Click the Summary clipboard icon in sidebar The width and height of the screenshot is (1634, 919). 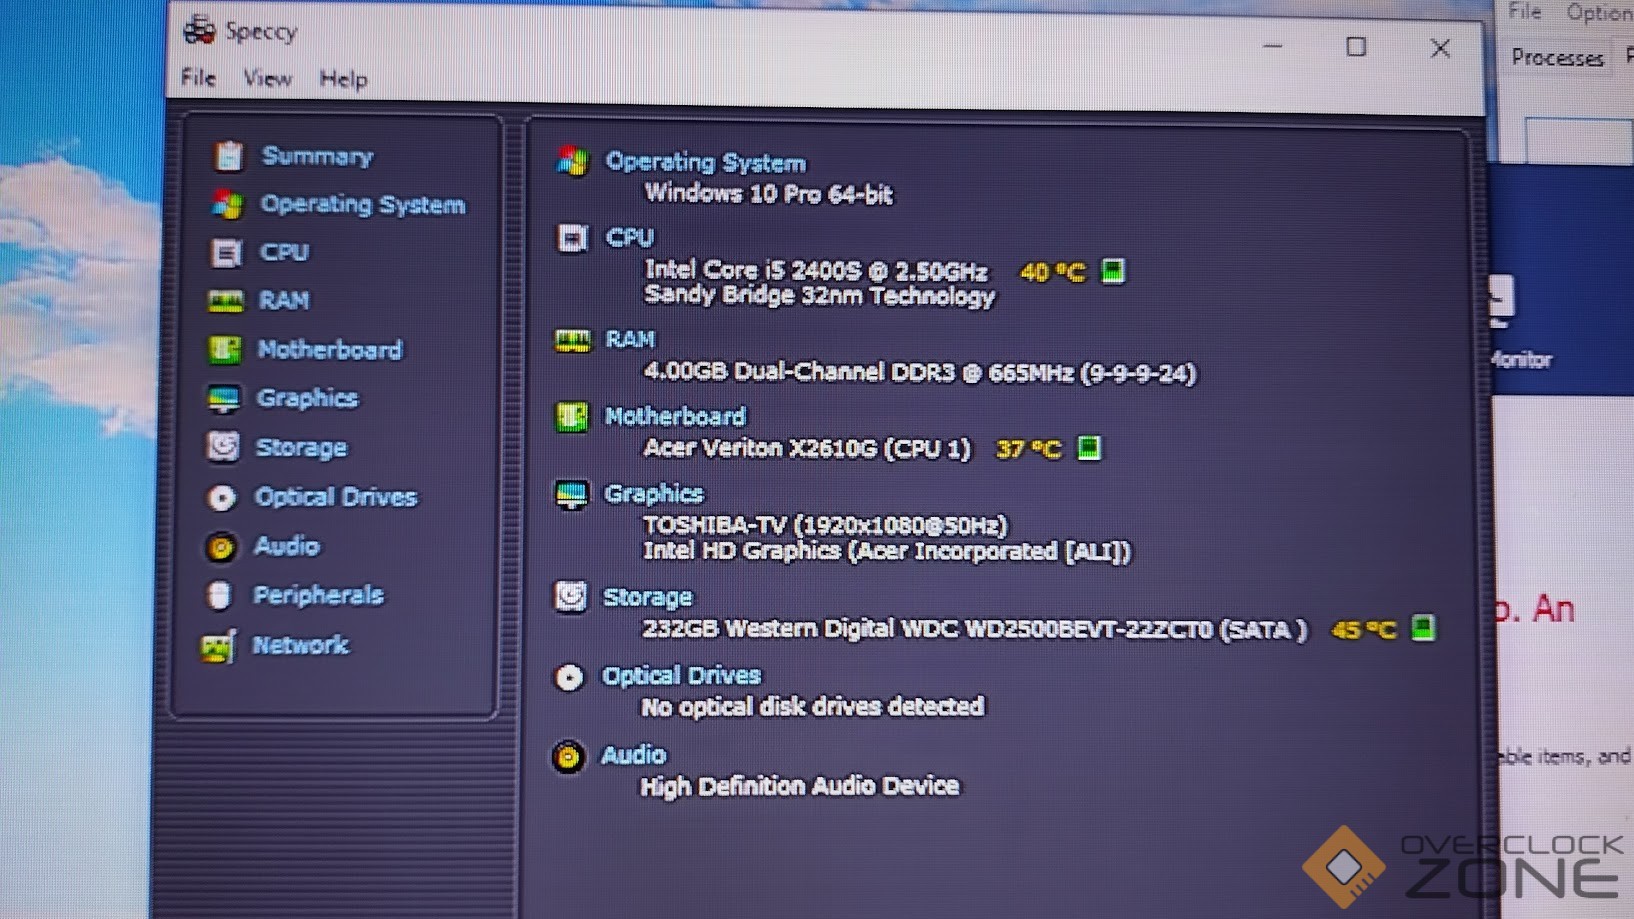tap(228, 156)
